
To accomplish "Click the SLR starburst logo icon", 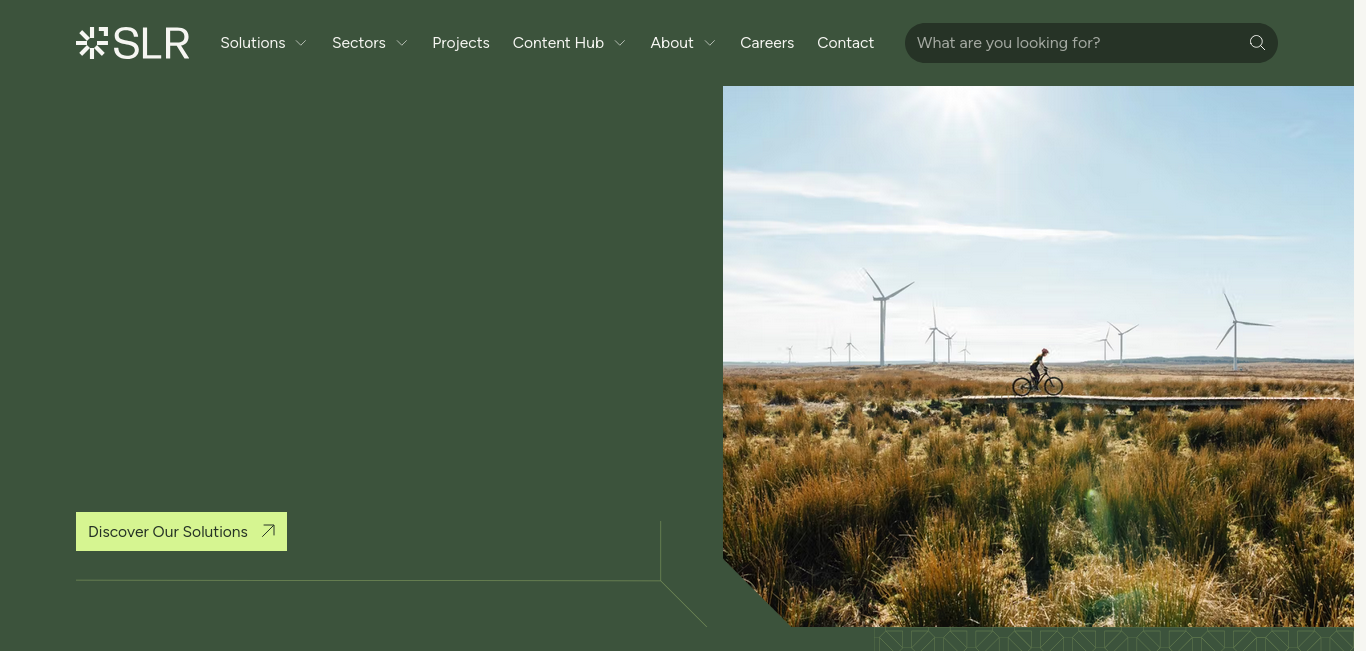I will click(x=91, y=43).
